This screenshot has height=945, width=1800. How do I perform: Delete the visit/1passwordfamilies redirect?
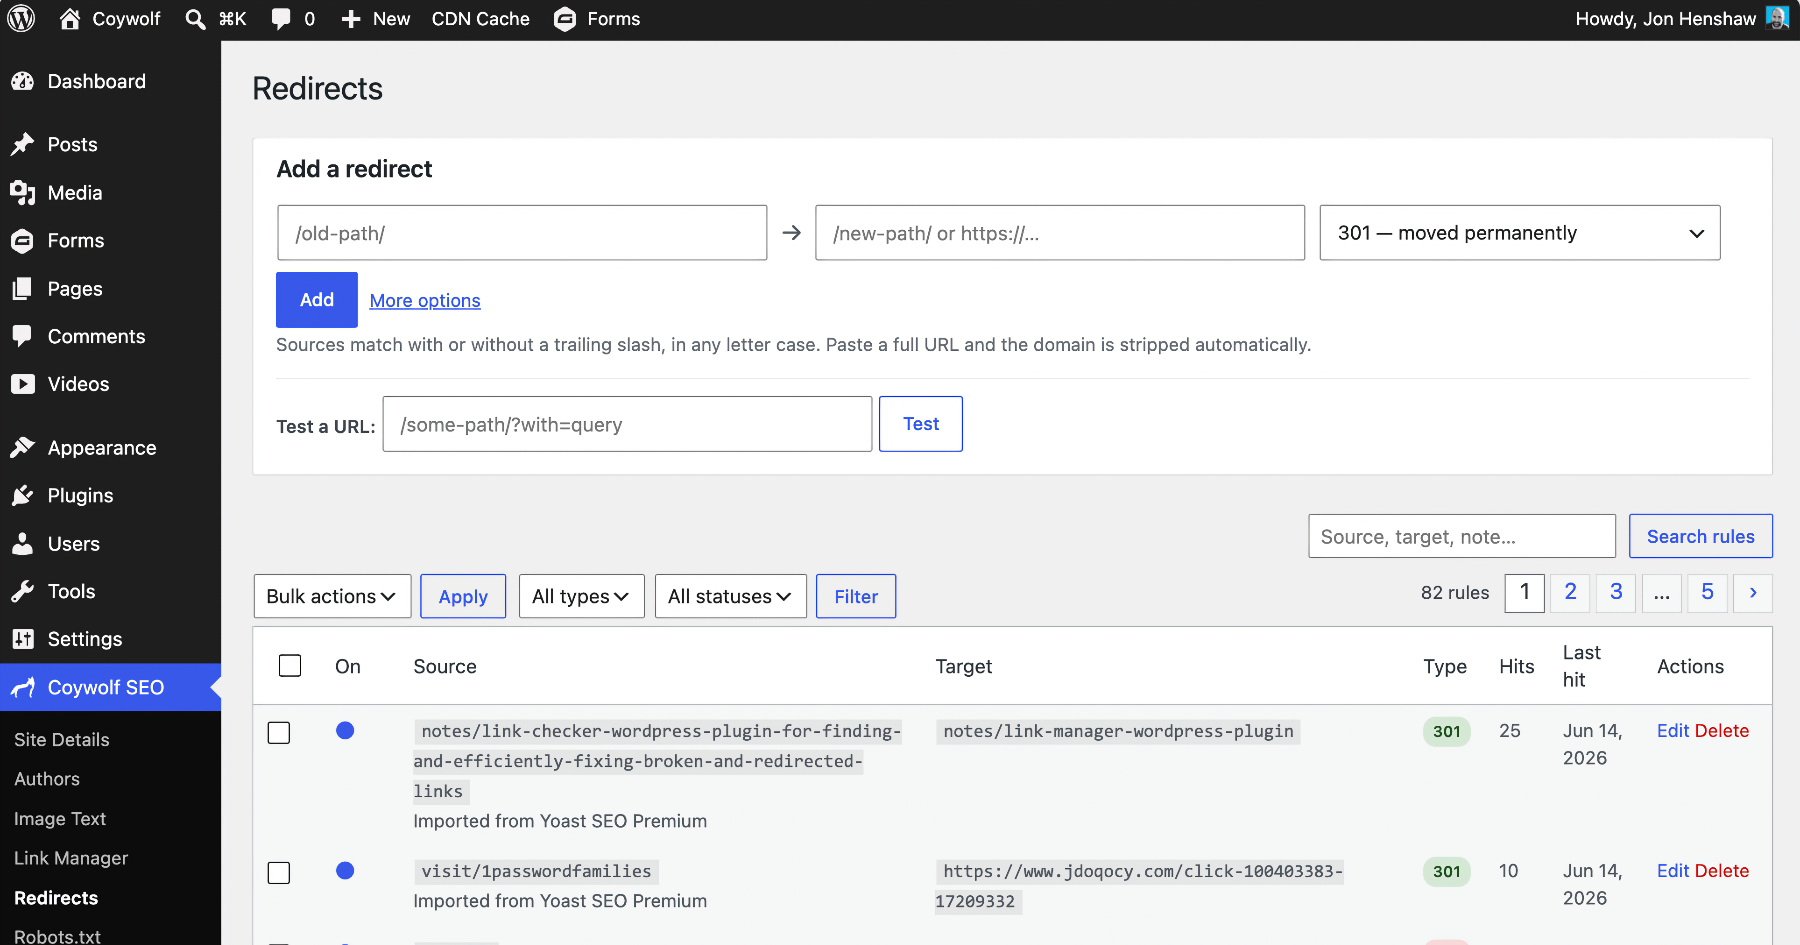click(1722, 871)
